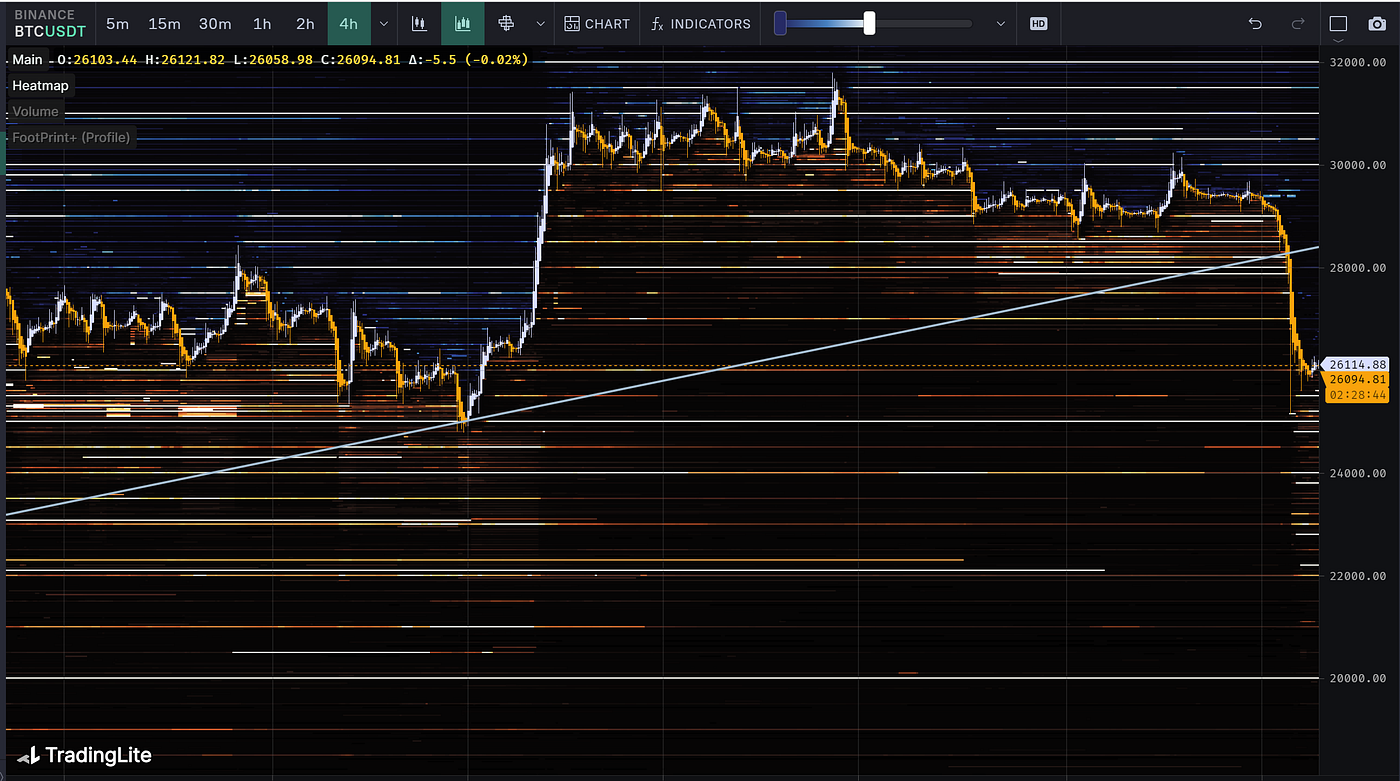Toggle the Volume layer
Screen dimensions: 1400x781
click(x=36, y=112)
